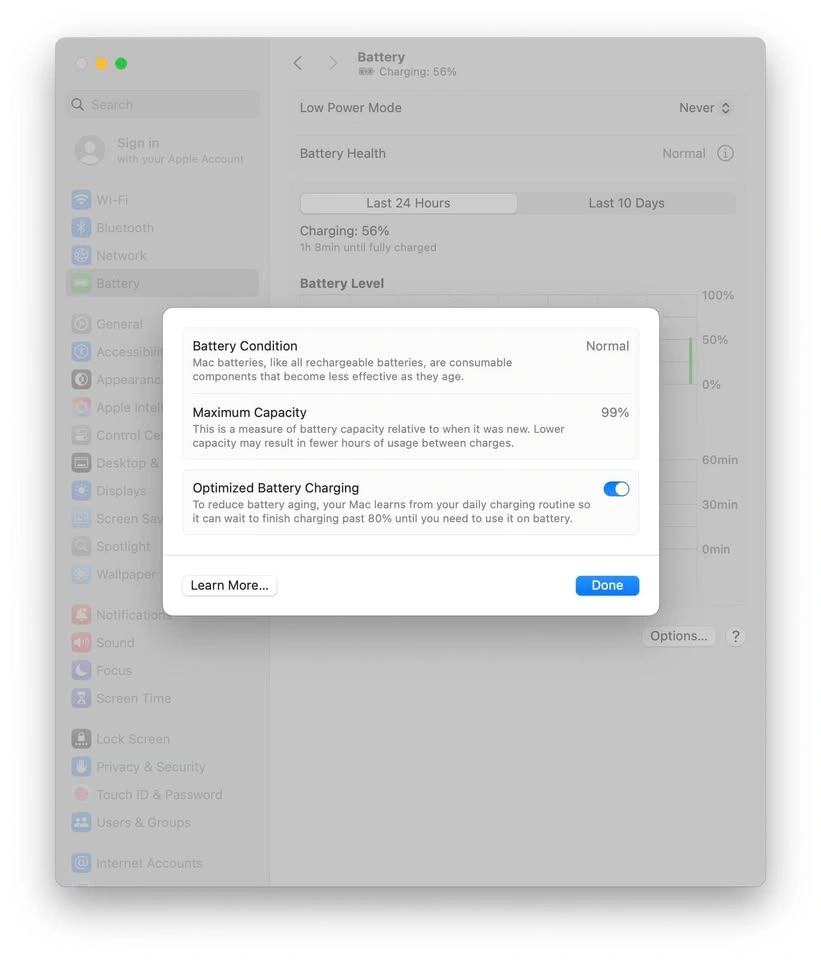Screen dimensions: 821x960
Task: Click the back navigation chevron
Action: coord(298,63)
